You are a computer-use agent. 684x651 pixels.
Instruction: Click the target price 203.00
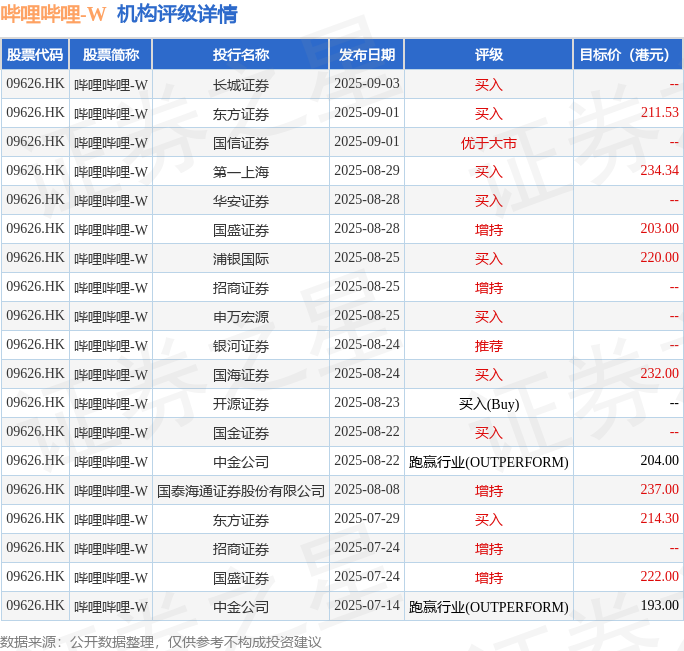pyautogui.click(x=660, y=228)
